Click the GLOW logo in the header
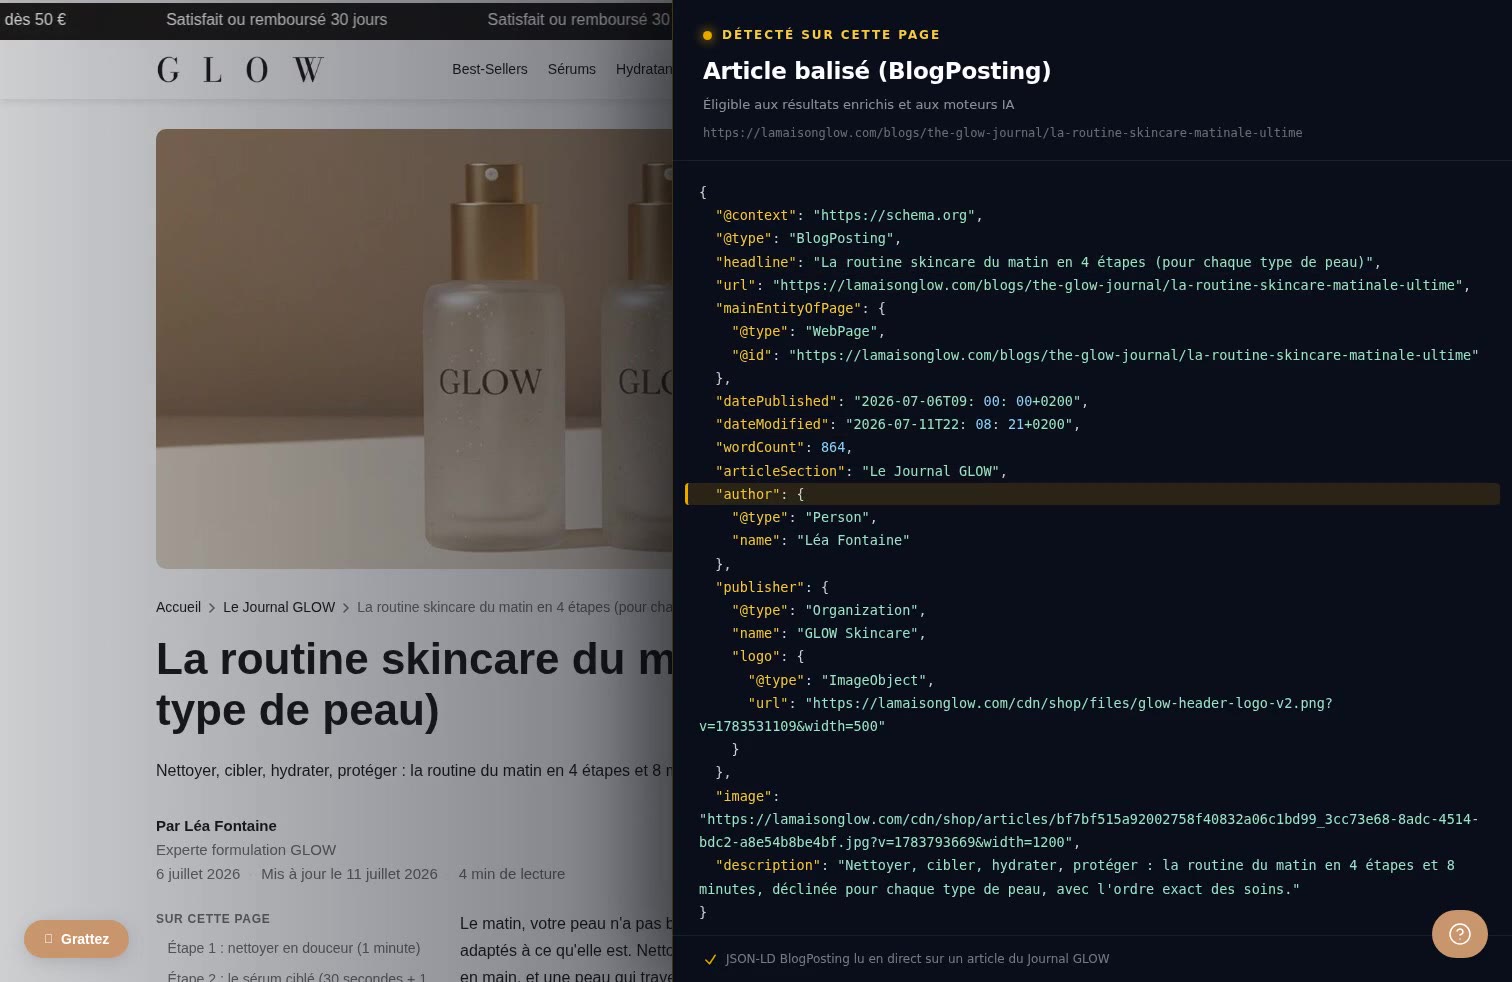This screenshot has height=982, width=1512. coord(240,69)
